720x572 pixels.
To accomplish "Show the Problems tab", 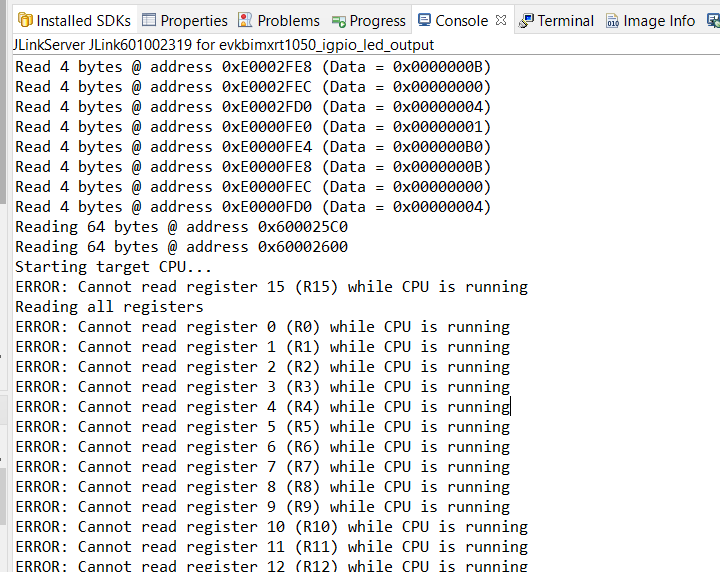I will pyautogui.click(x=288, y=20).
